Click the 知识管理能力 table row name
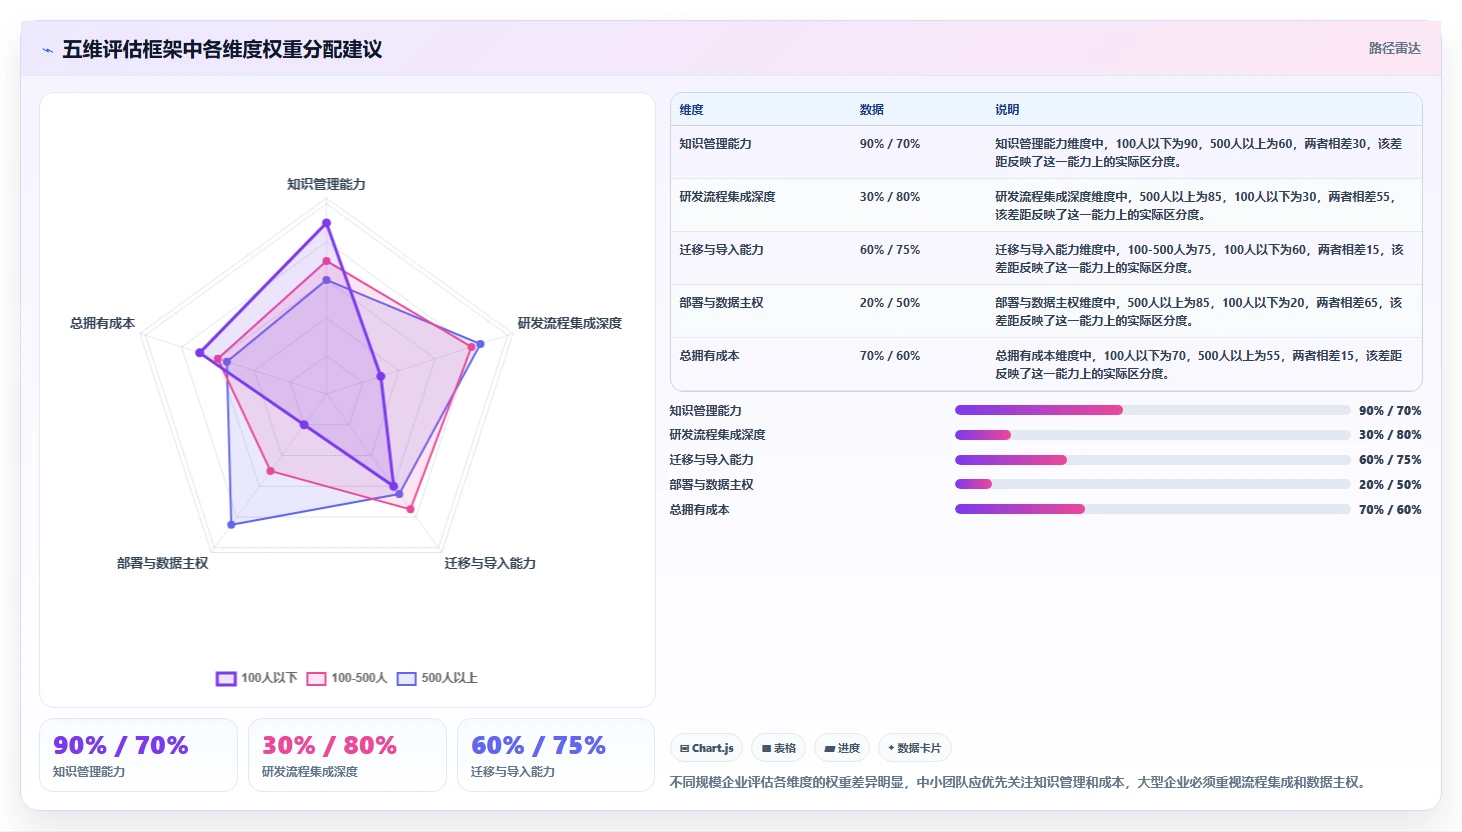Viewport: 1462px width, 832px height. [x=715, y=144]
